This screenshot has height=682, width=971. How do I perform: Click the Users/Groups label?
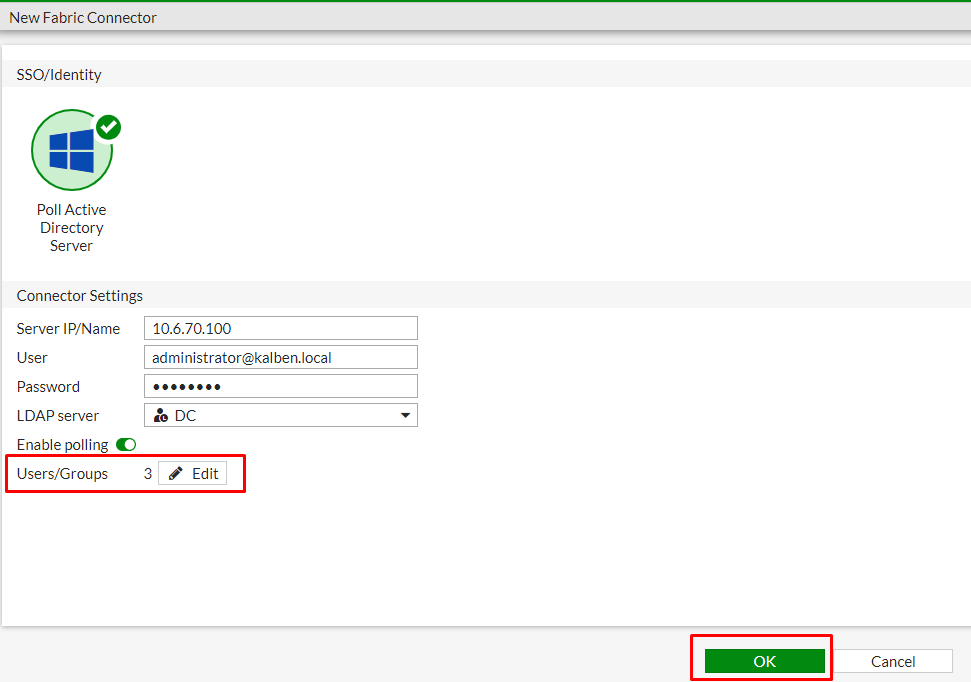62,474
